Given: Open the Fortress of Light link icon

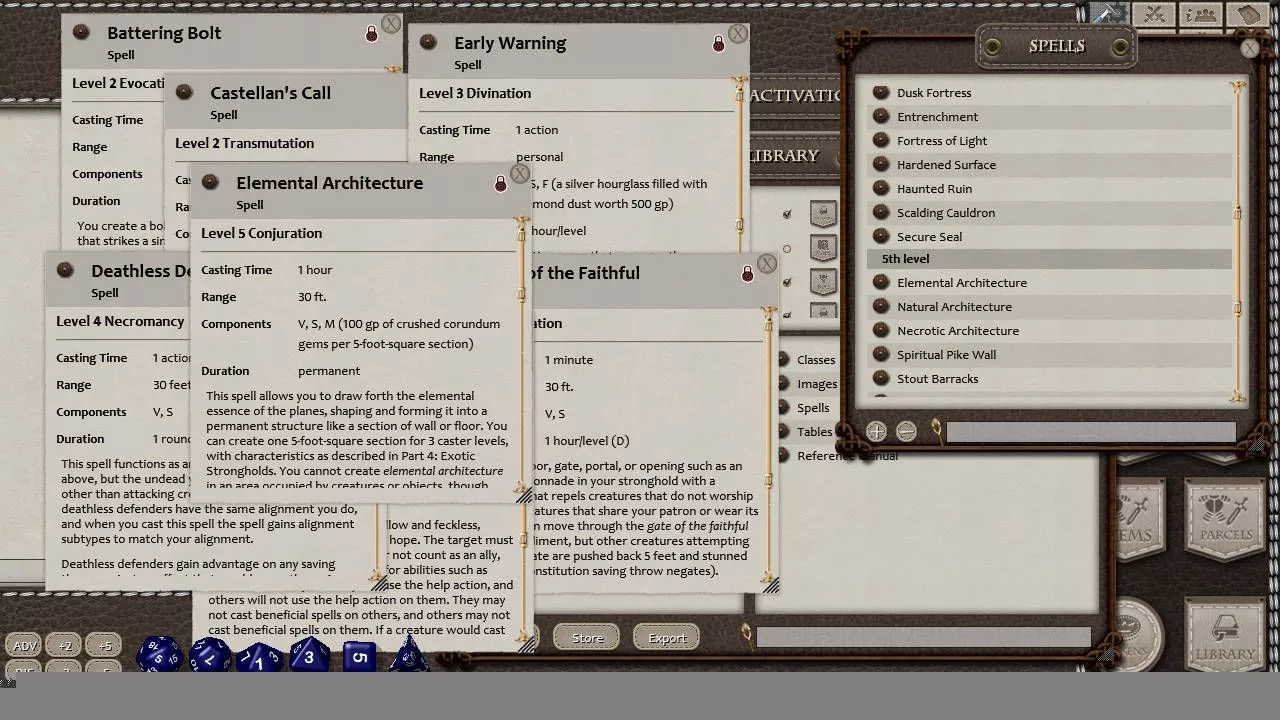Looking at the screenshot, I should tap(881, 141).
